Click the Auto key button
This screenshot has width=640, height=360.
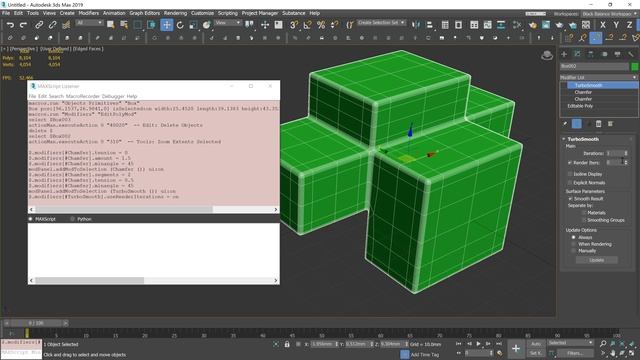[x=536, y=344]
